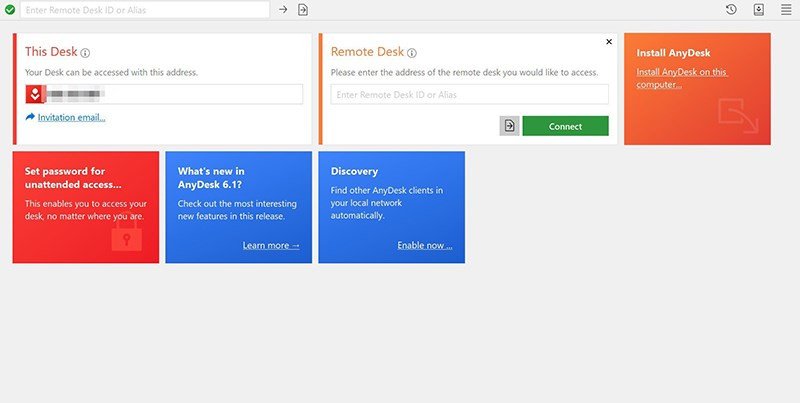Select the This Desk address field

(x=164, y=94)
